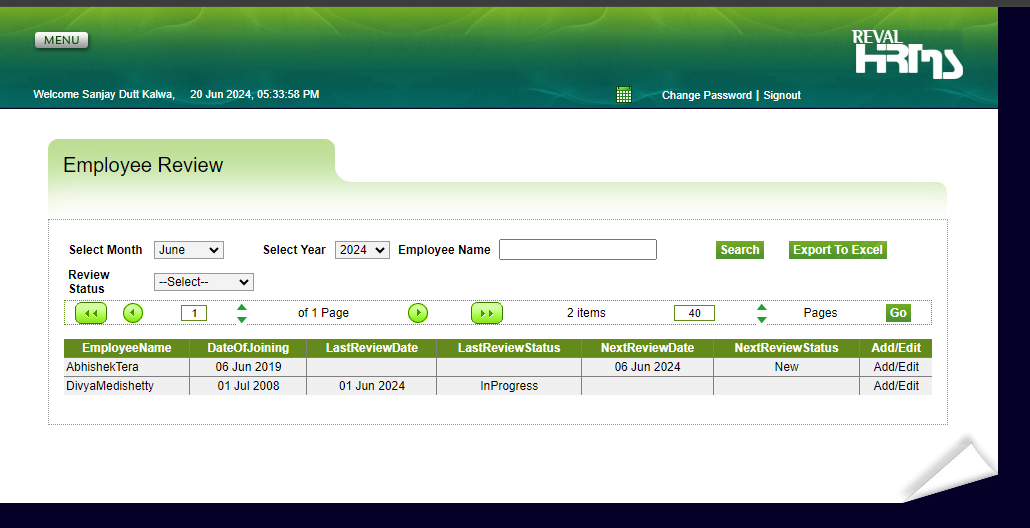Expand the Review Status dropdown
Screen dimensions: 1030x528
[204, 282]
